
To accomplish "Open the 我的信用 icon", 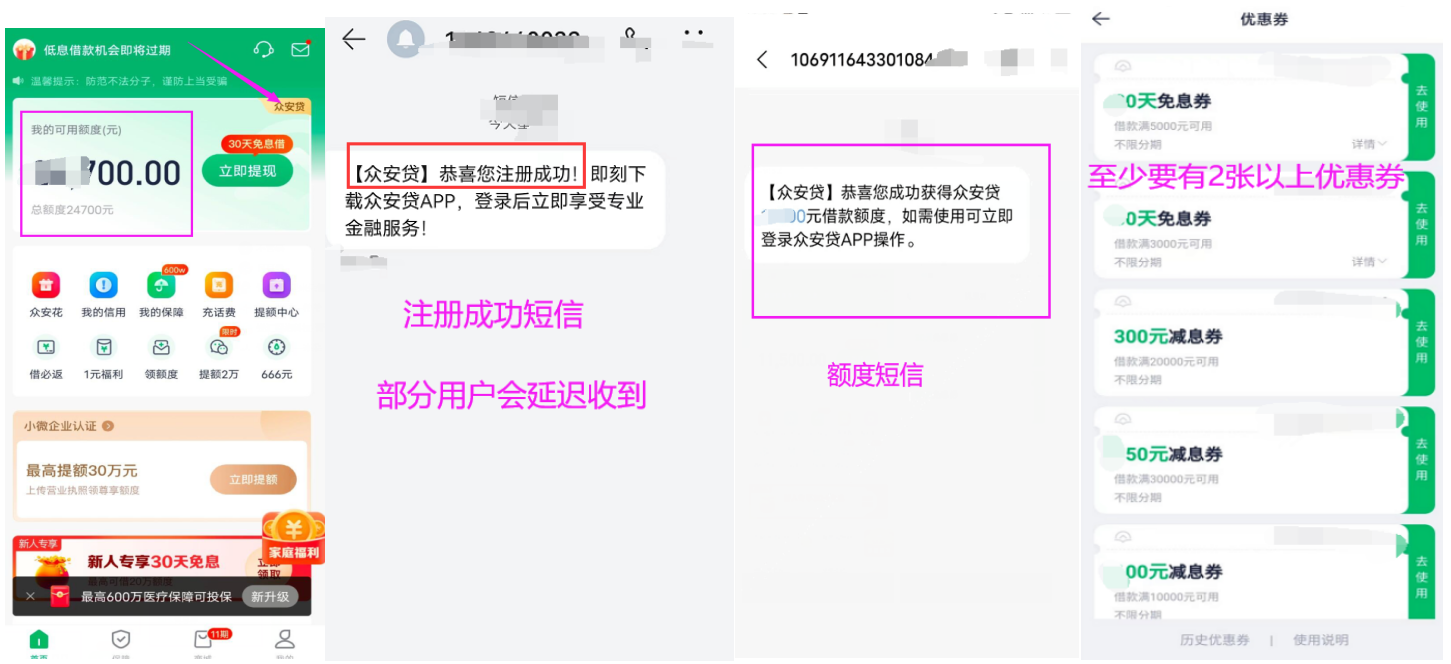I will 103,285.
